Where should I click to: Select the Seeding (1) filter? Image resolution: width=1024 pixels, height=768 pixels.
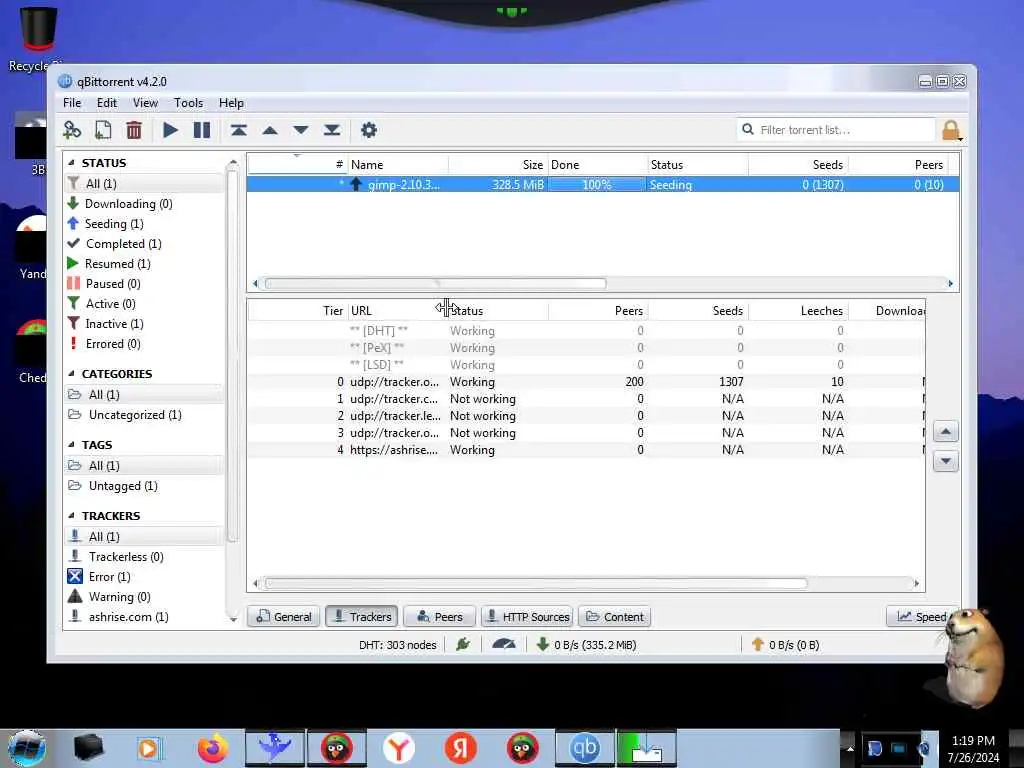click(114, 224)
